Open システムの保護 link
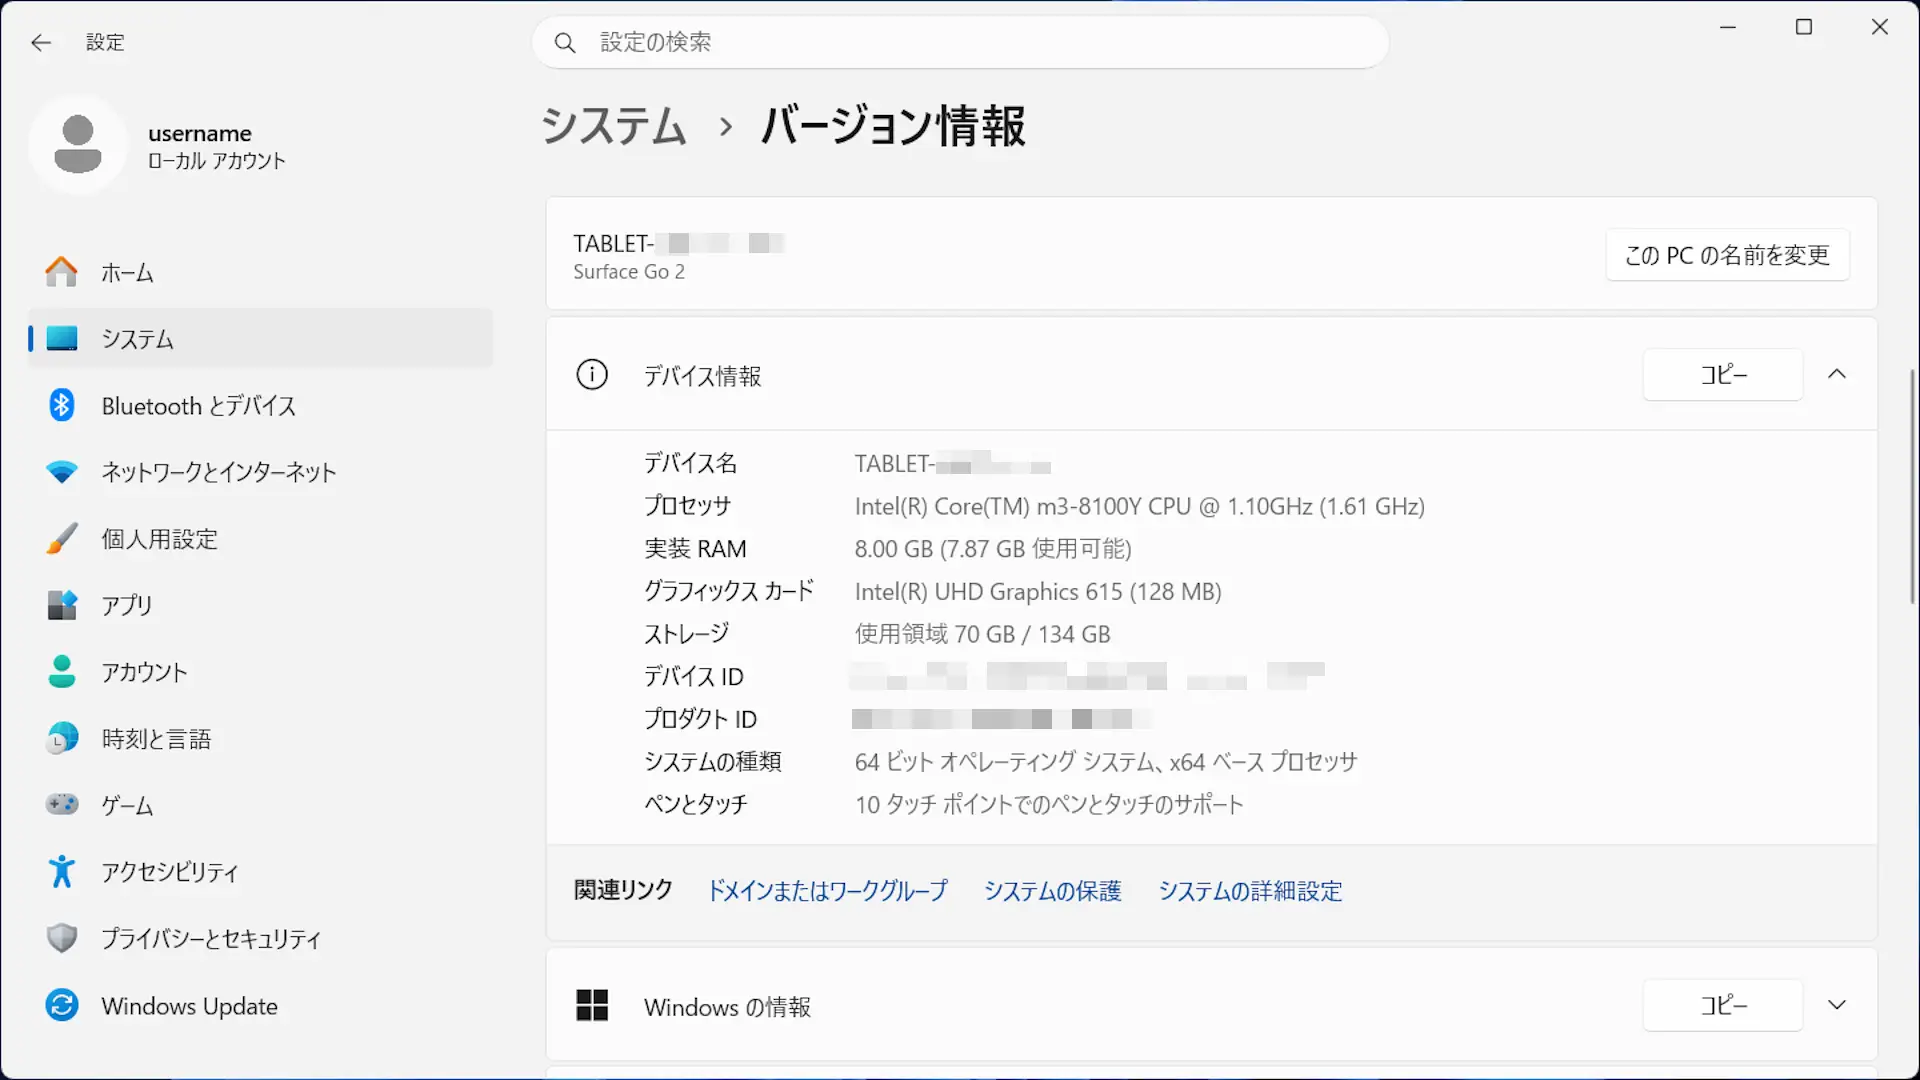1920x1080 pixels. tap(1052, 890)
